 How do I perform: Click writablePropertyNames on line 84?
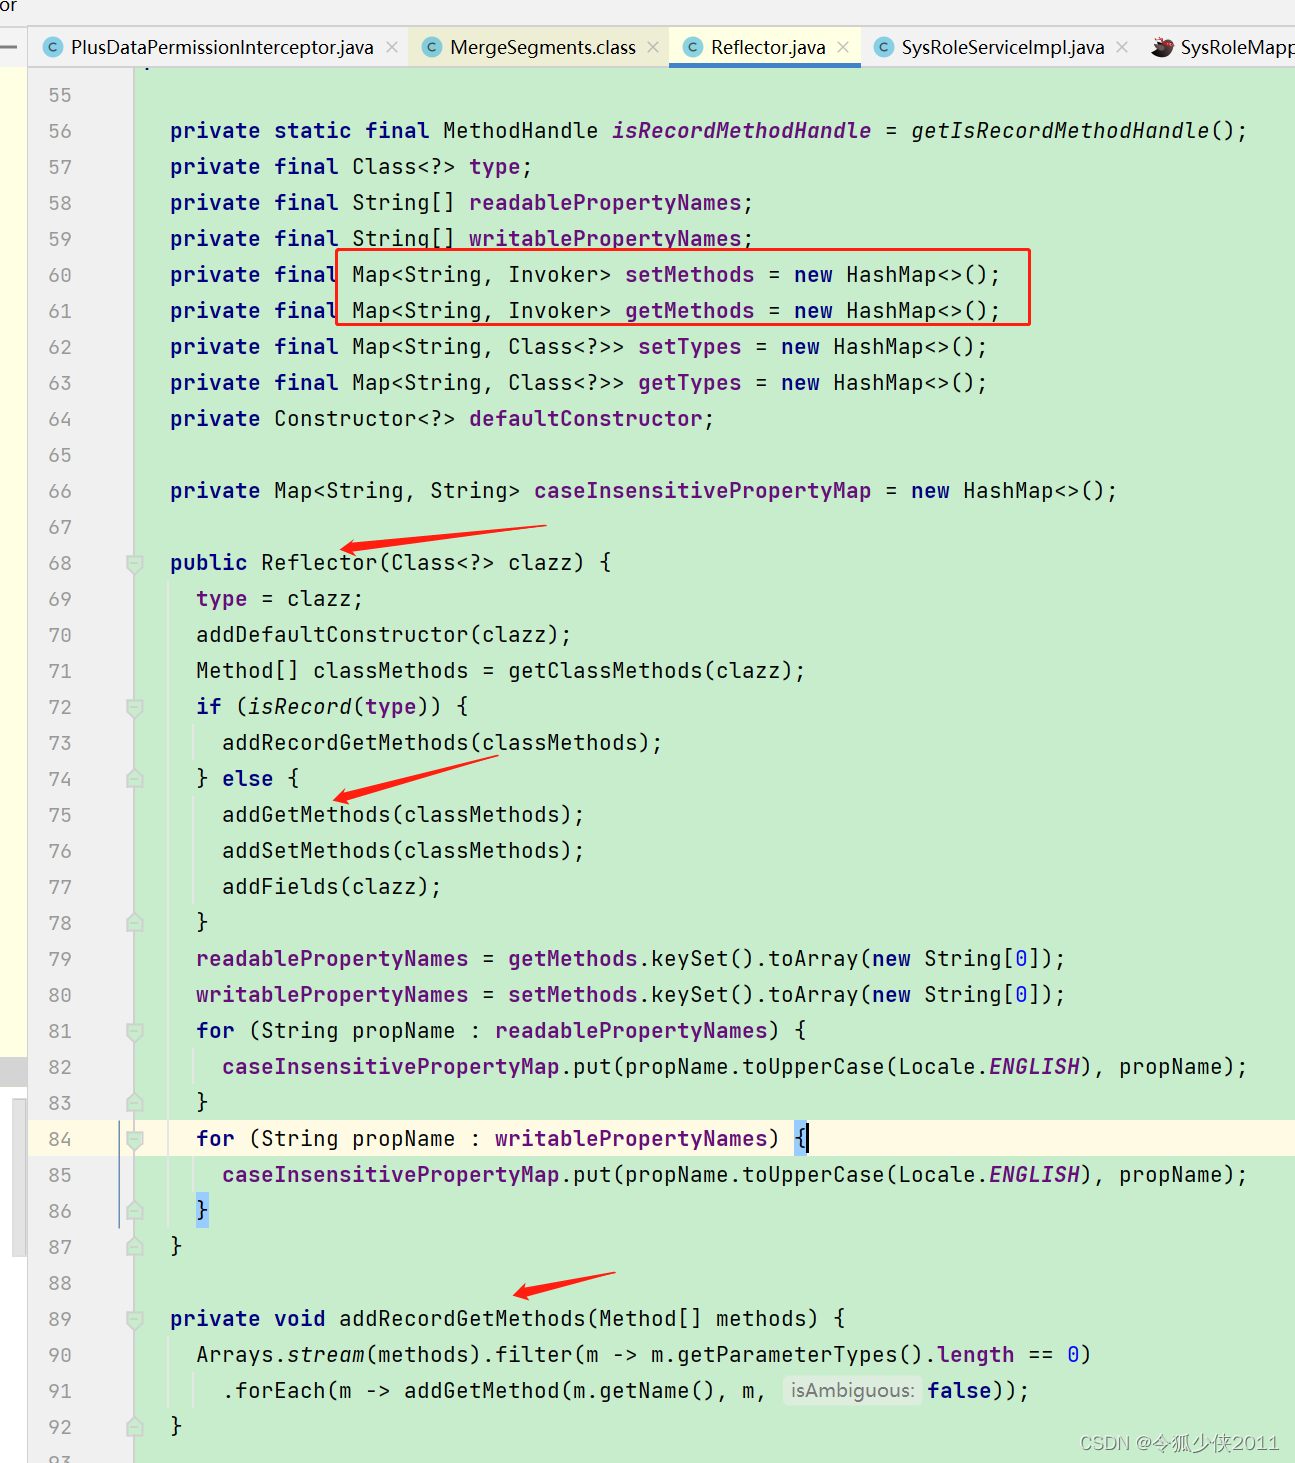click(x=631, y=1139)
